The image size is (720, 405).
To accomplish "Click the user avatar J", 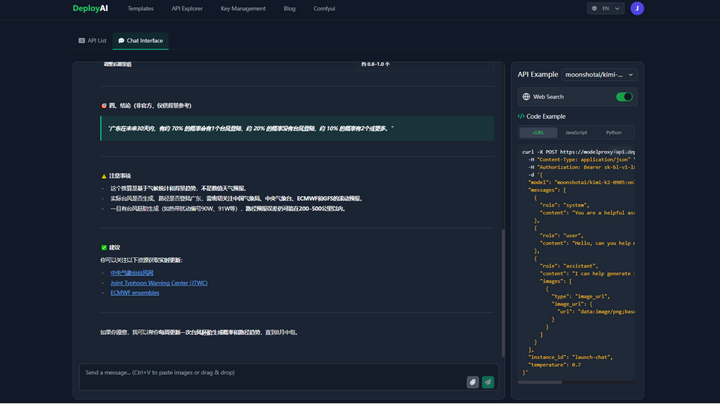I will 637,8.
